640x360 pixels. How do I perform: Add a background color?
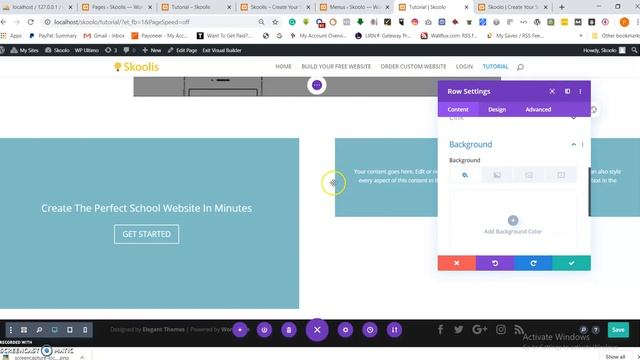(x=513, y=220)
